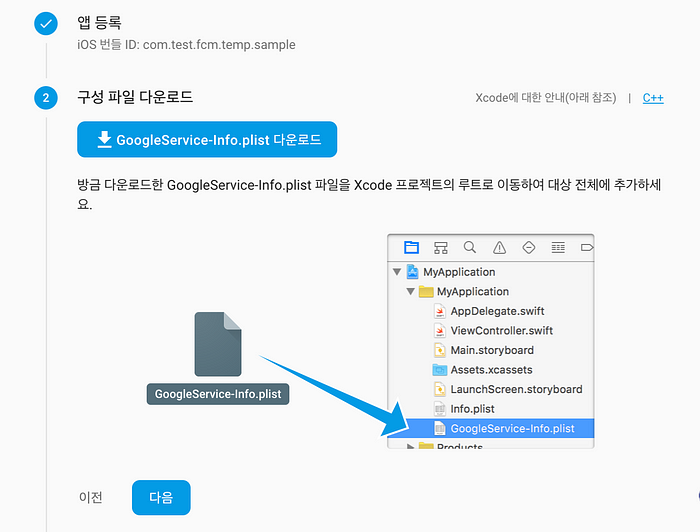Viewport: 700px width, 532px height.
Task: Open the issue navigator warning icon
Action: click(499, 247)
